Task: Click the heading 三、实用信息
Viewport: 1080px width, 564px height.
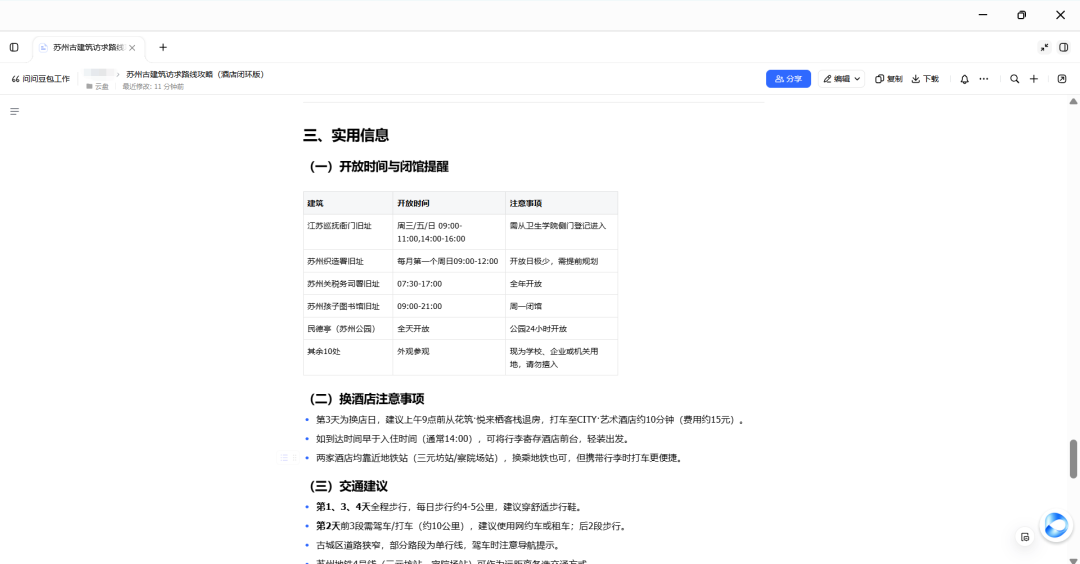Action: click(346, 135)
